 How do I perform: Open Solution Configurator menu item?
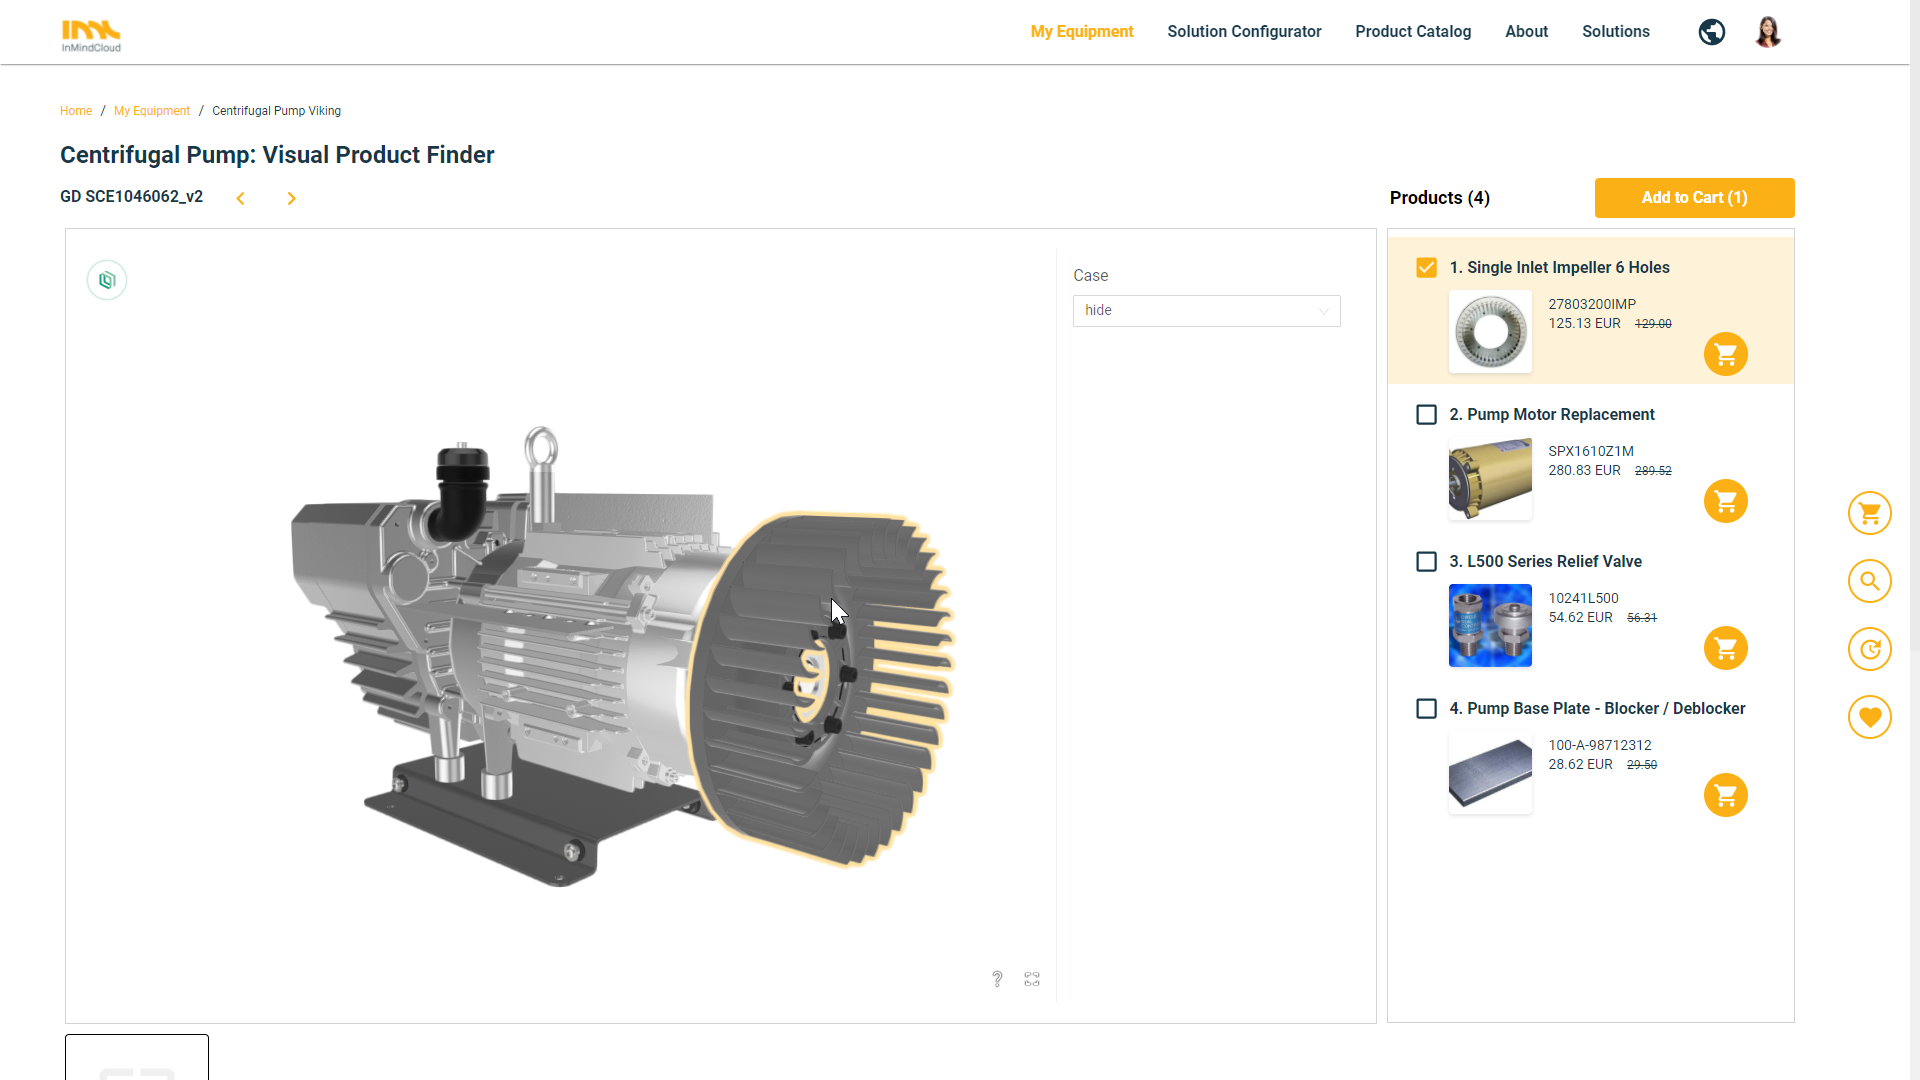[1243, 32]
